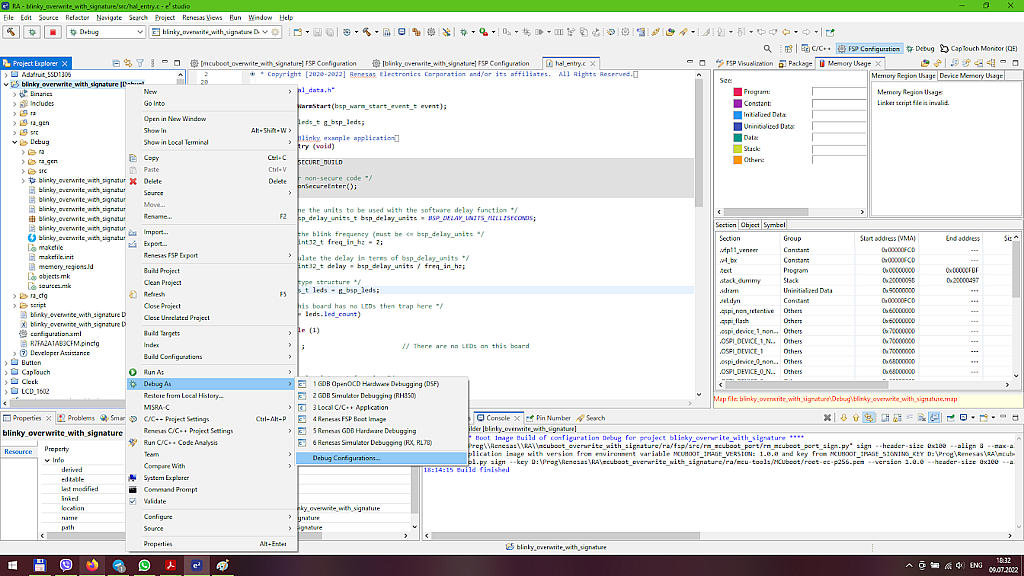Viewport: 1024px width, 576px height.
Task: Click the red Terminate icon in toolbar
Action: [53, 32]
